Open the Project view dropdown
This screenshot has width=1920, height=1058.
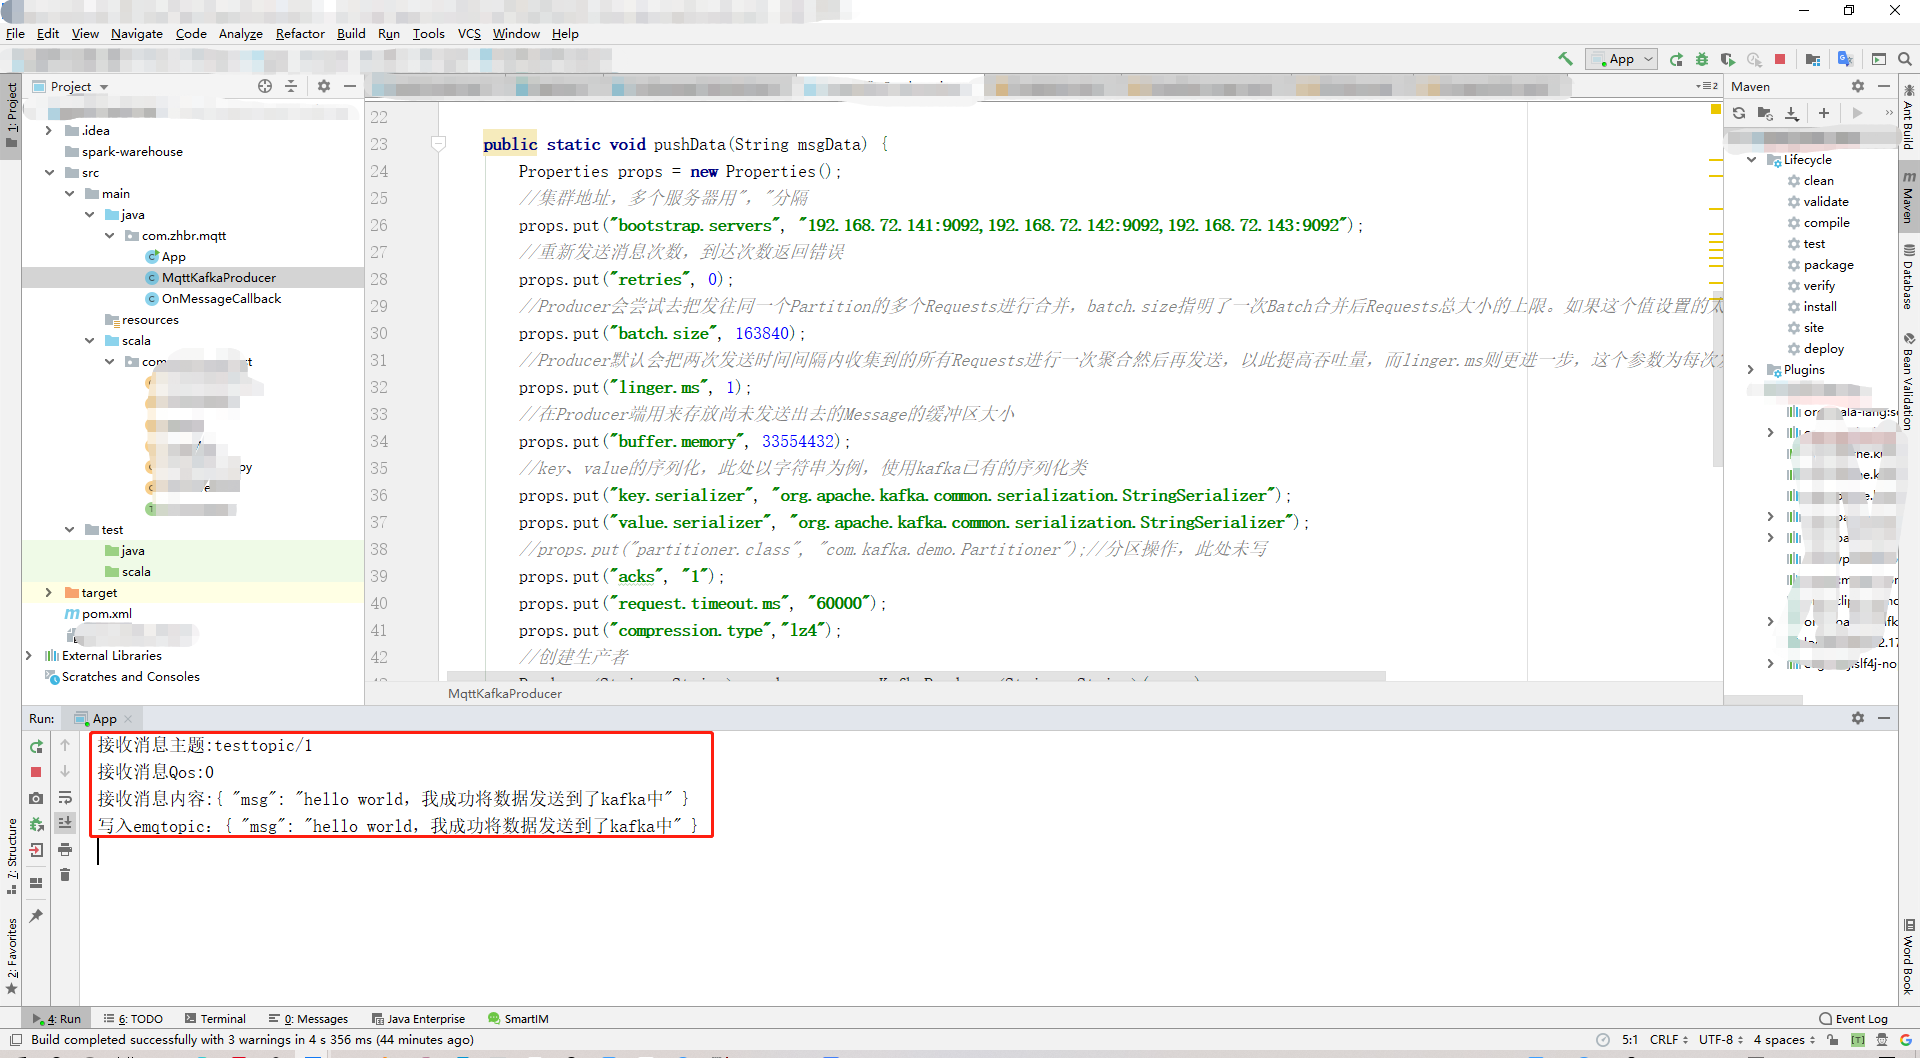tap(70, 86)
